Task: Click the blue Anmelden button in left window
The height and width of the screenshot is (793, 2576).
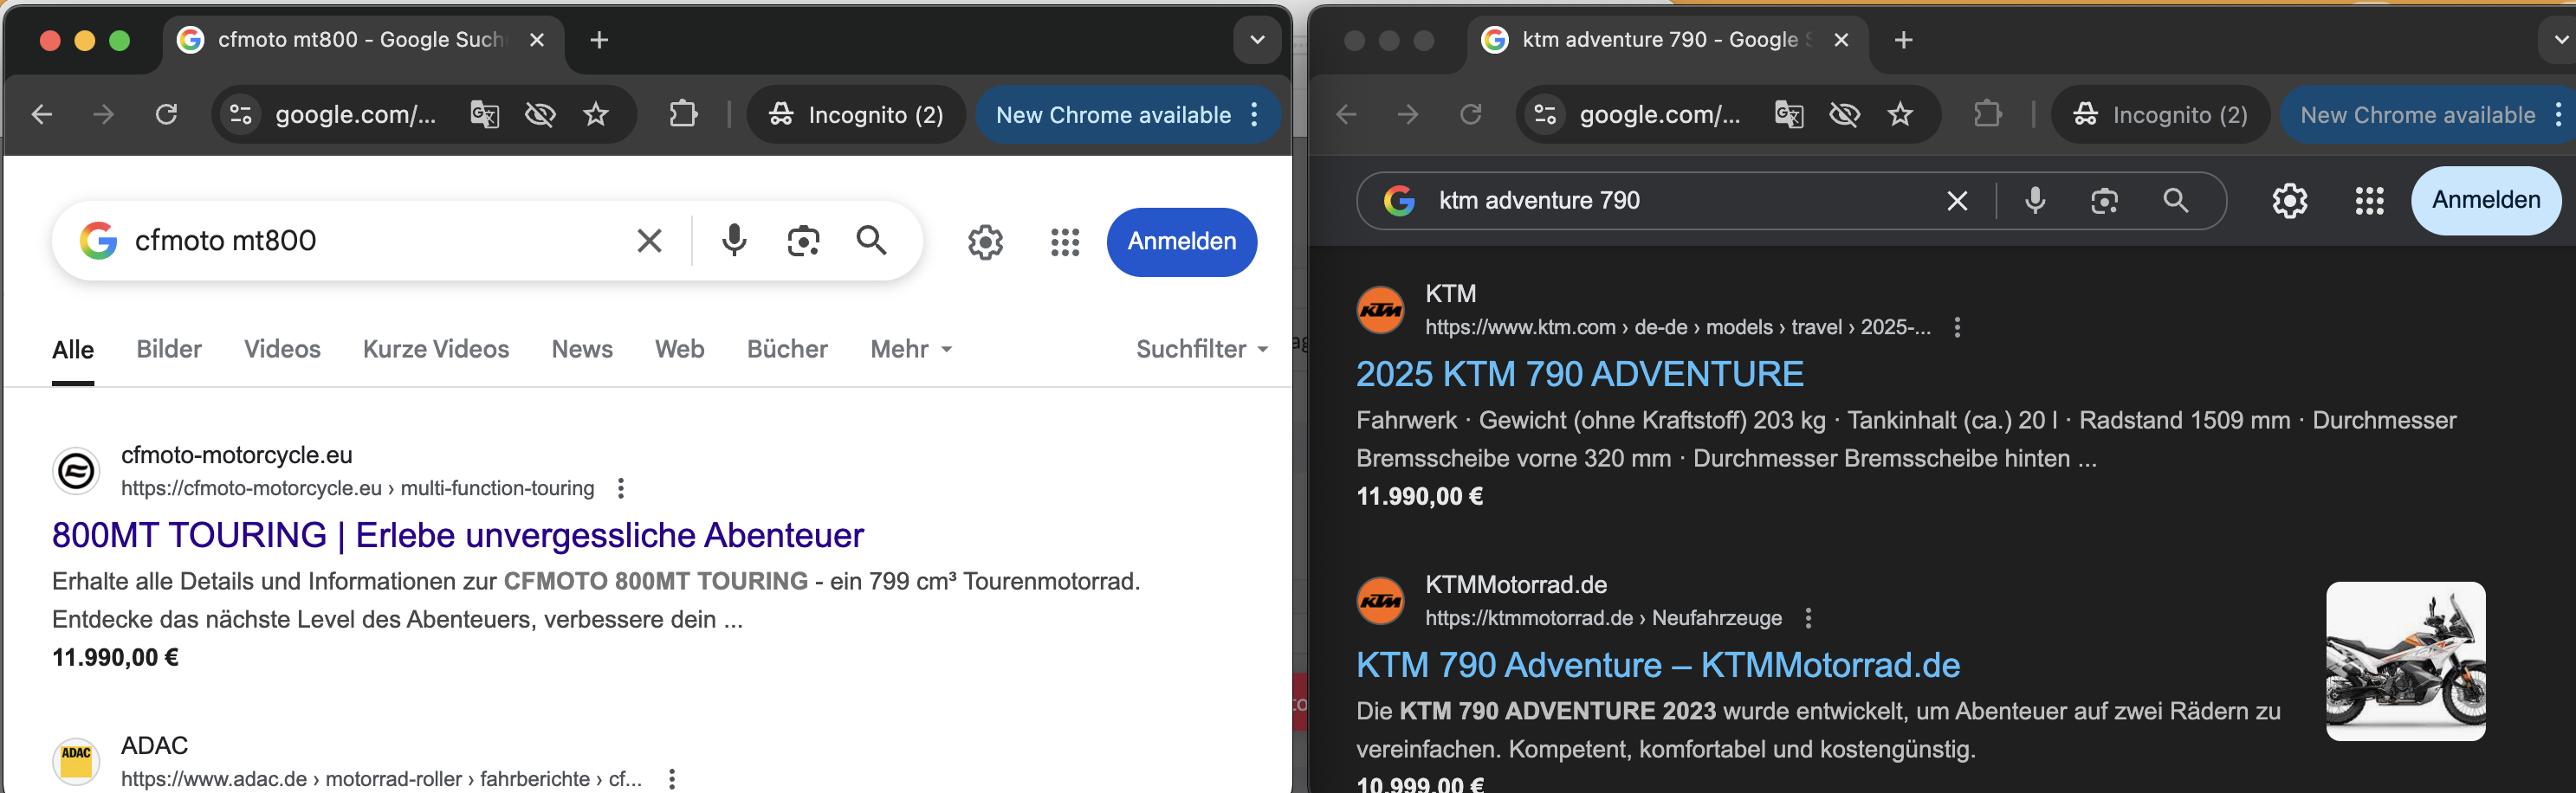Action: coord(1181,242)
